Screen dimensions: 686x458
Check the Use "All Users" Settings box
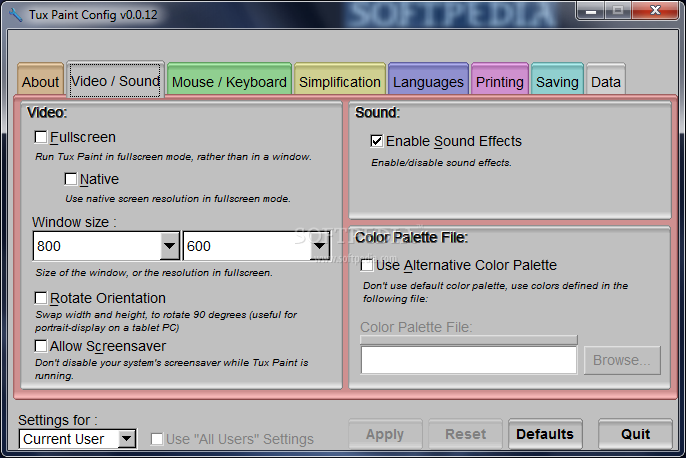click(x=157, y=439)
